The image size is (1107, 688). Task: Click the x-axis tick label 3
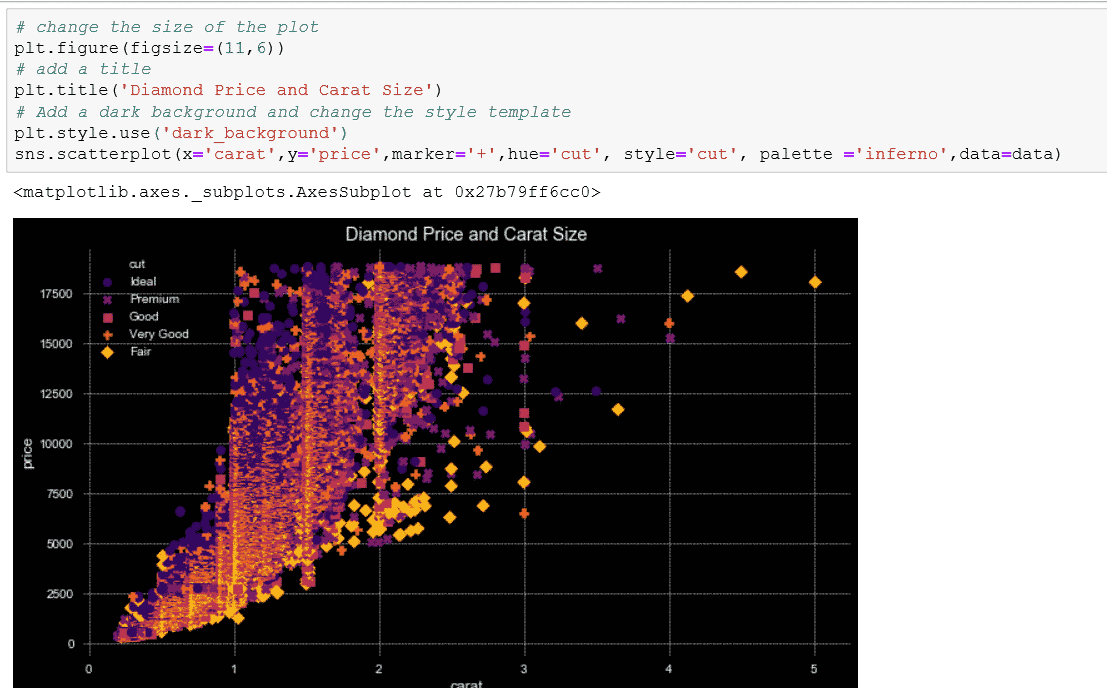(x=524, y=668)
